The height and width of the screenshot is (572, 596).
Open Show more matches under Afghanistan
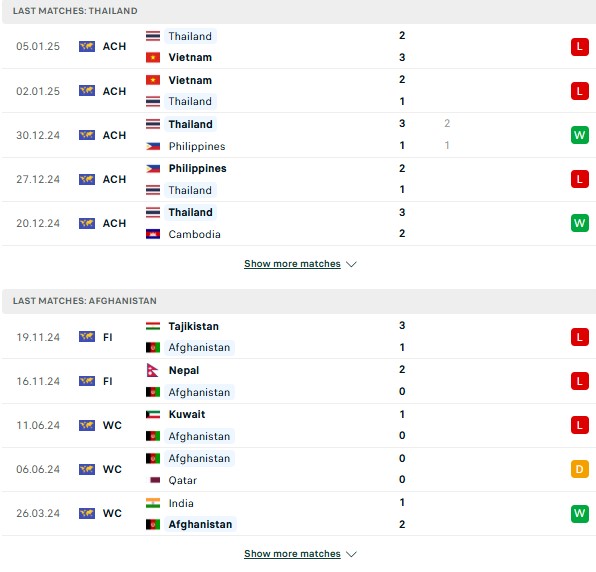[292, 554]
